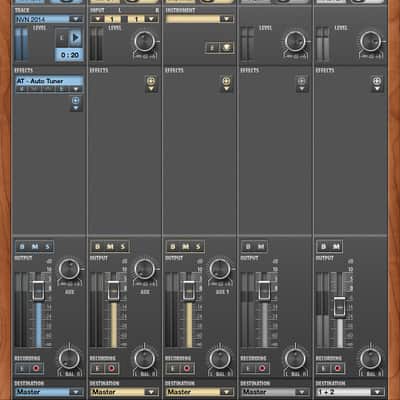Viewport: 400px width, 400px height.
Task: Expand the effect menu arrow on the Instrument track
Action: (226, 89)
